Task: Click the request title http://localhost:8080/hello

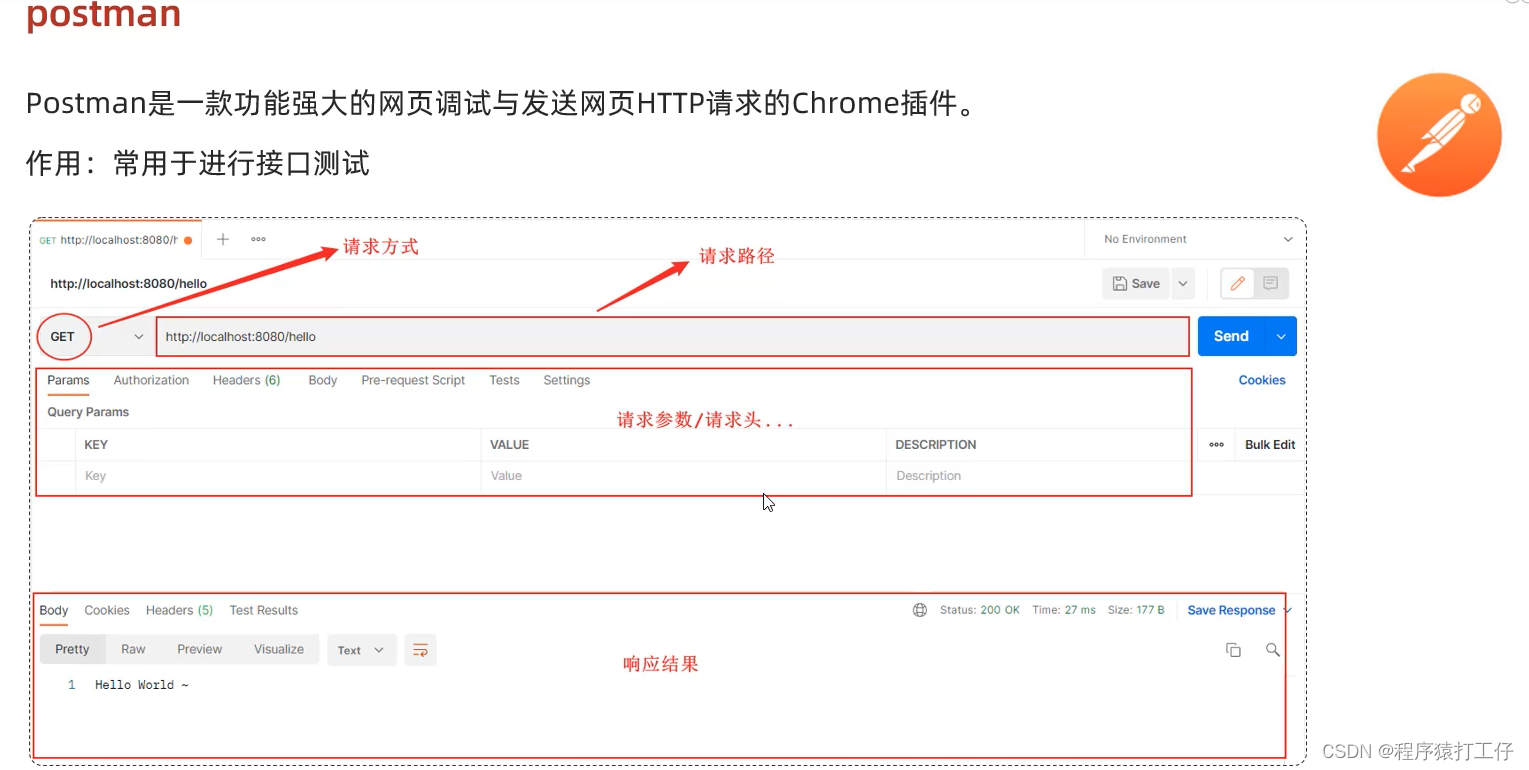Action: click(129, 284)
